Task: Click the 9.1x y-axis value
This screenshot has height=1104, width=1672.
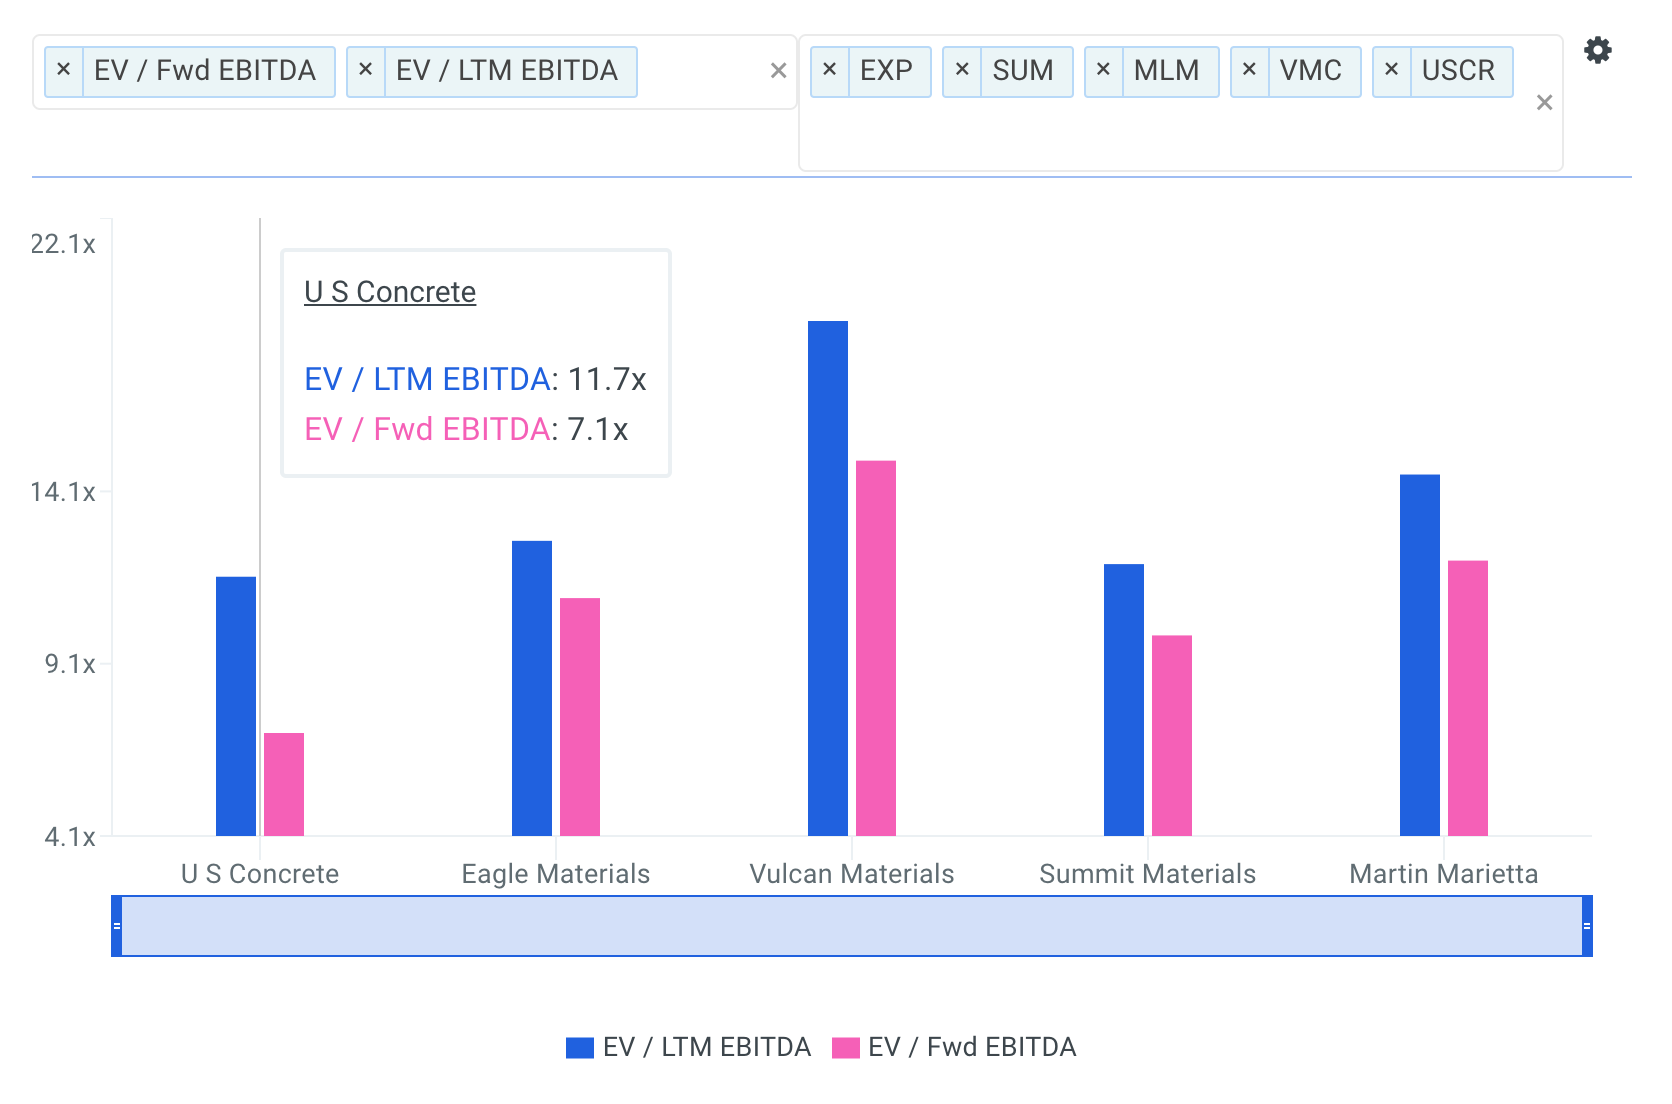Action: [x=70, y=664]
